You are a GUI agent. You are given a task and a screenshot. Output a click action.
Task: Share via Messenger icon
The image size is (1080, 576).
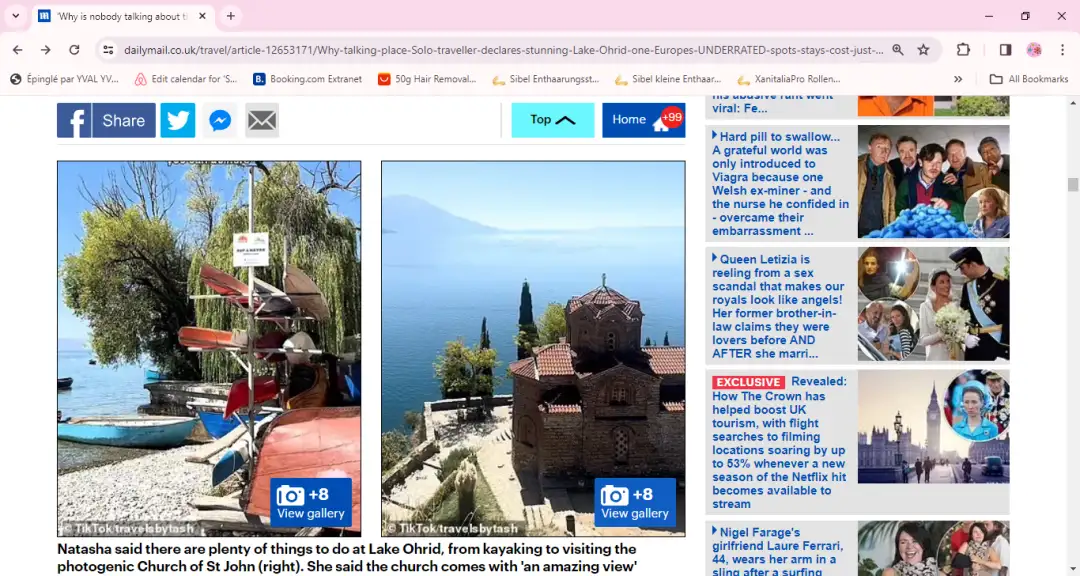point(220,121)
